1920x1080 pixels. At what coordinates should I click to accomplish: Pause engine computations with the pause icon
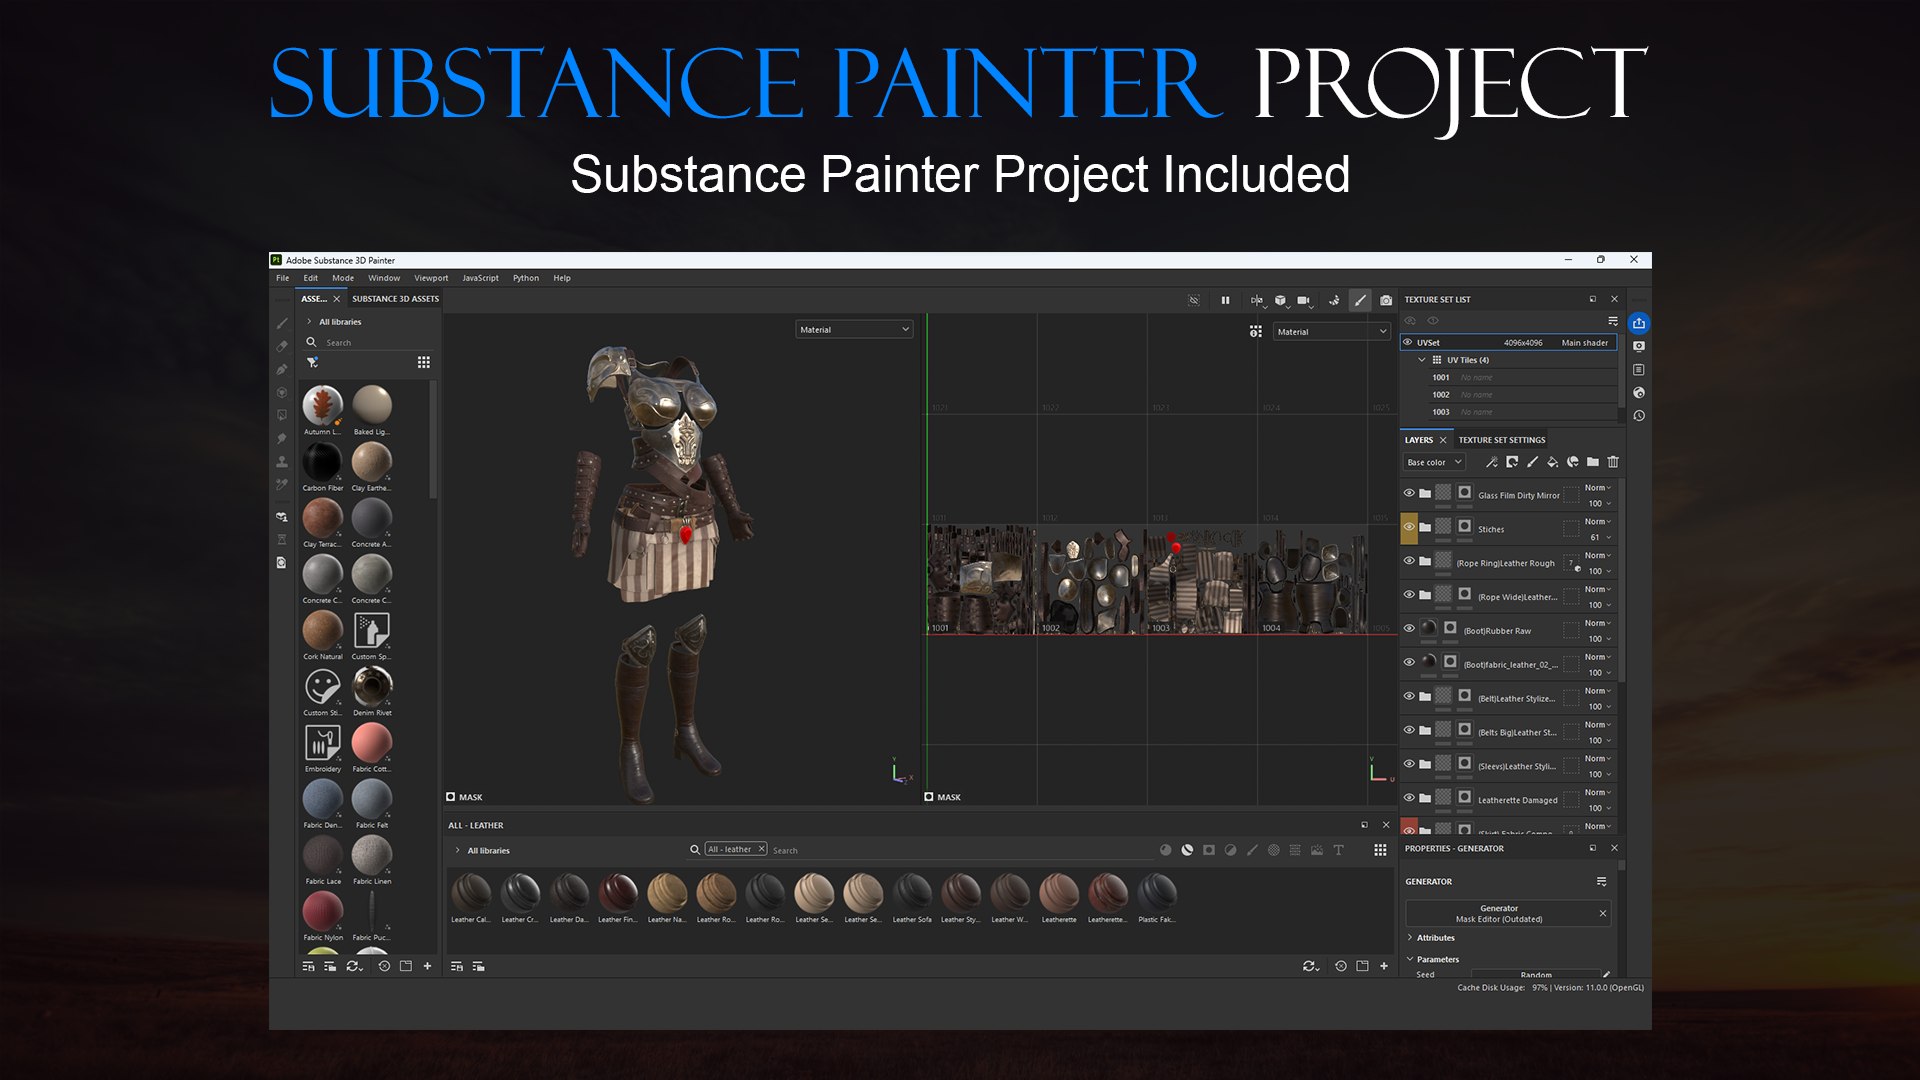pos(1225,300)
